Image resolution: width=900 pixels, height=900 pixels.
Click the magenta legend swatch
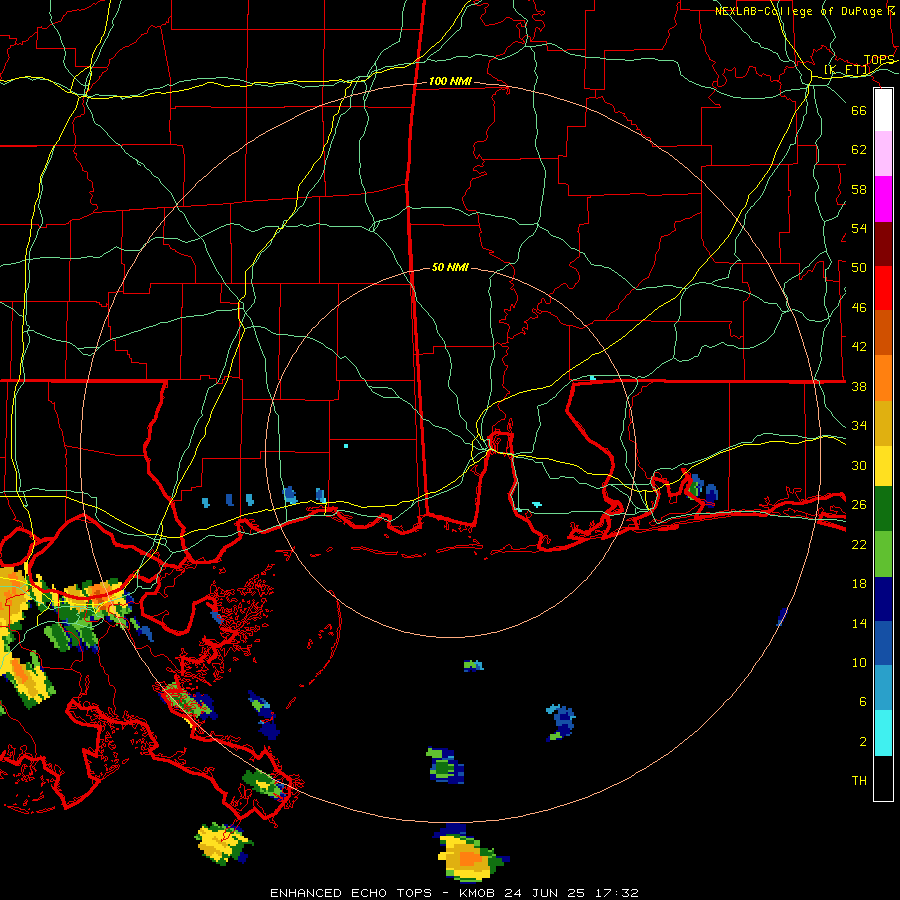pos(883,199)
